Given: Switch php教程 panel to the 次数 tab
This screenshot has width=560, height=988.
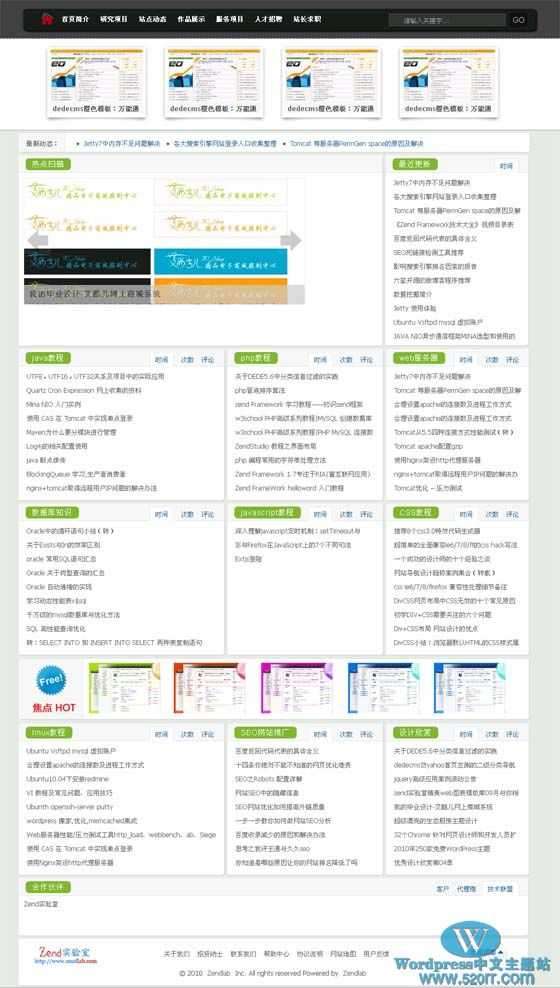Looking at the screenshot, I should click(x=346, y=360).
